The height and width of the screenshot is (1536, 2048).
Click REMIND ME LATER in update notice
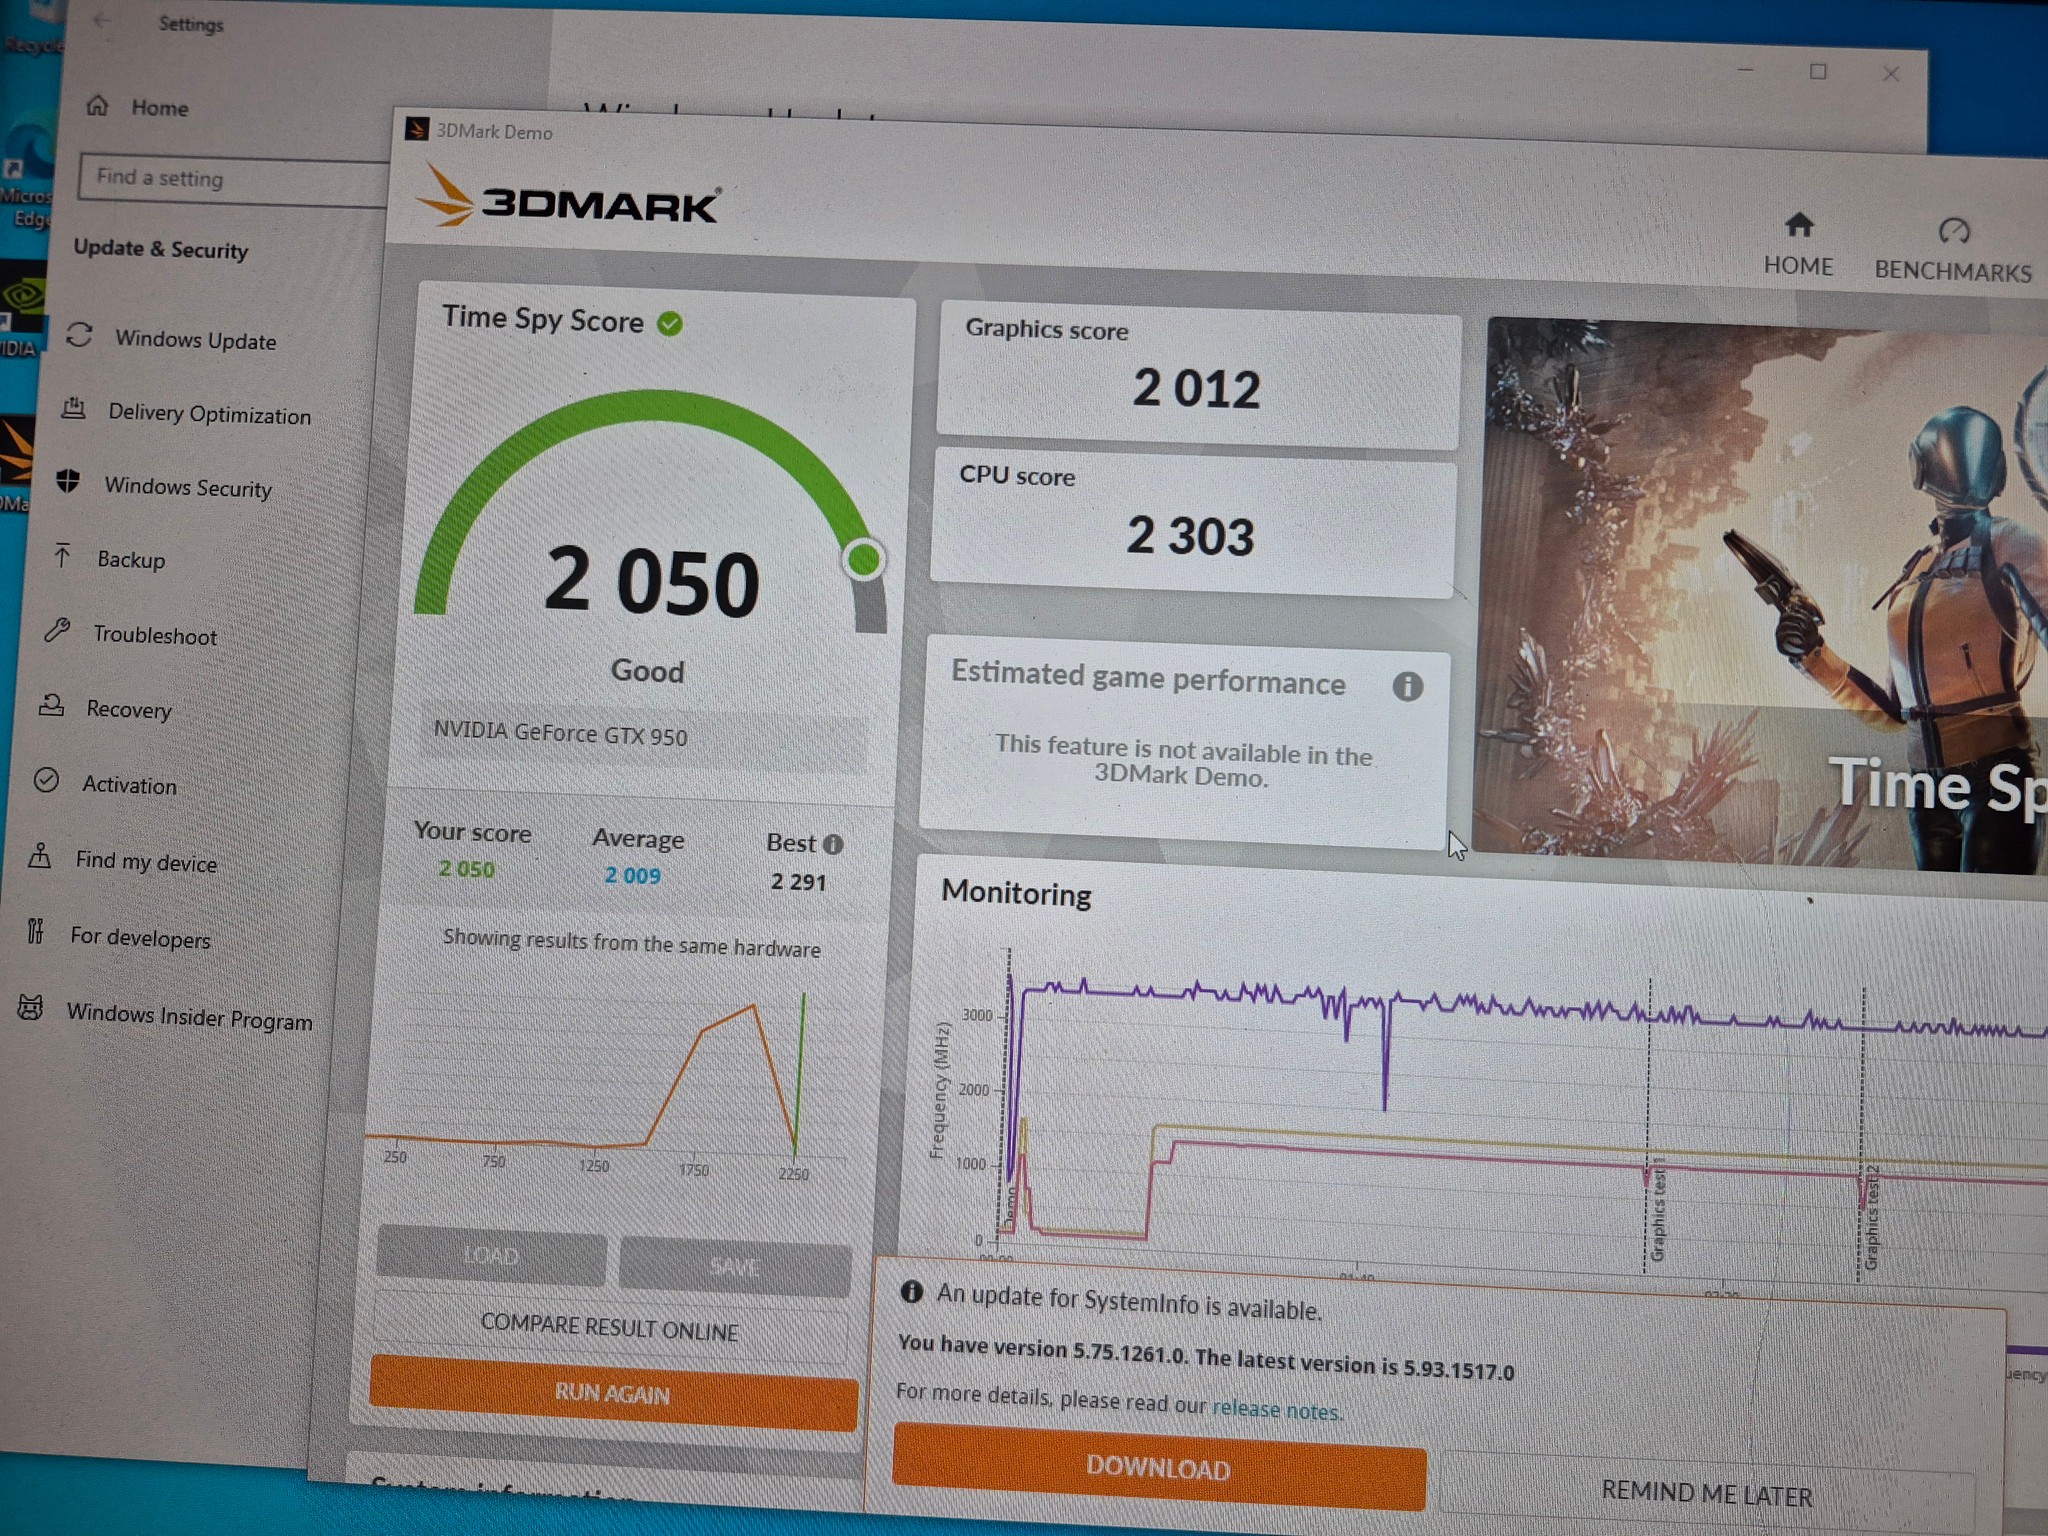point(1707,1493)
